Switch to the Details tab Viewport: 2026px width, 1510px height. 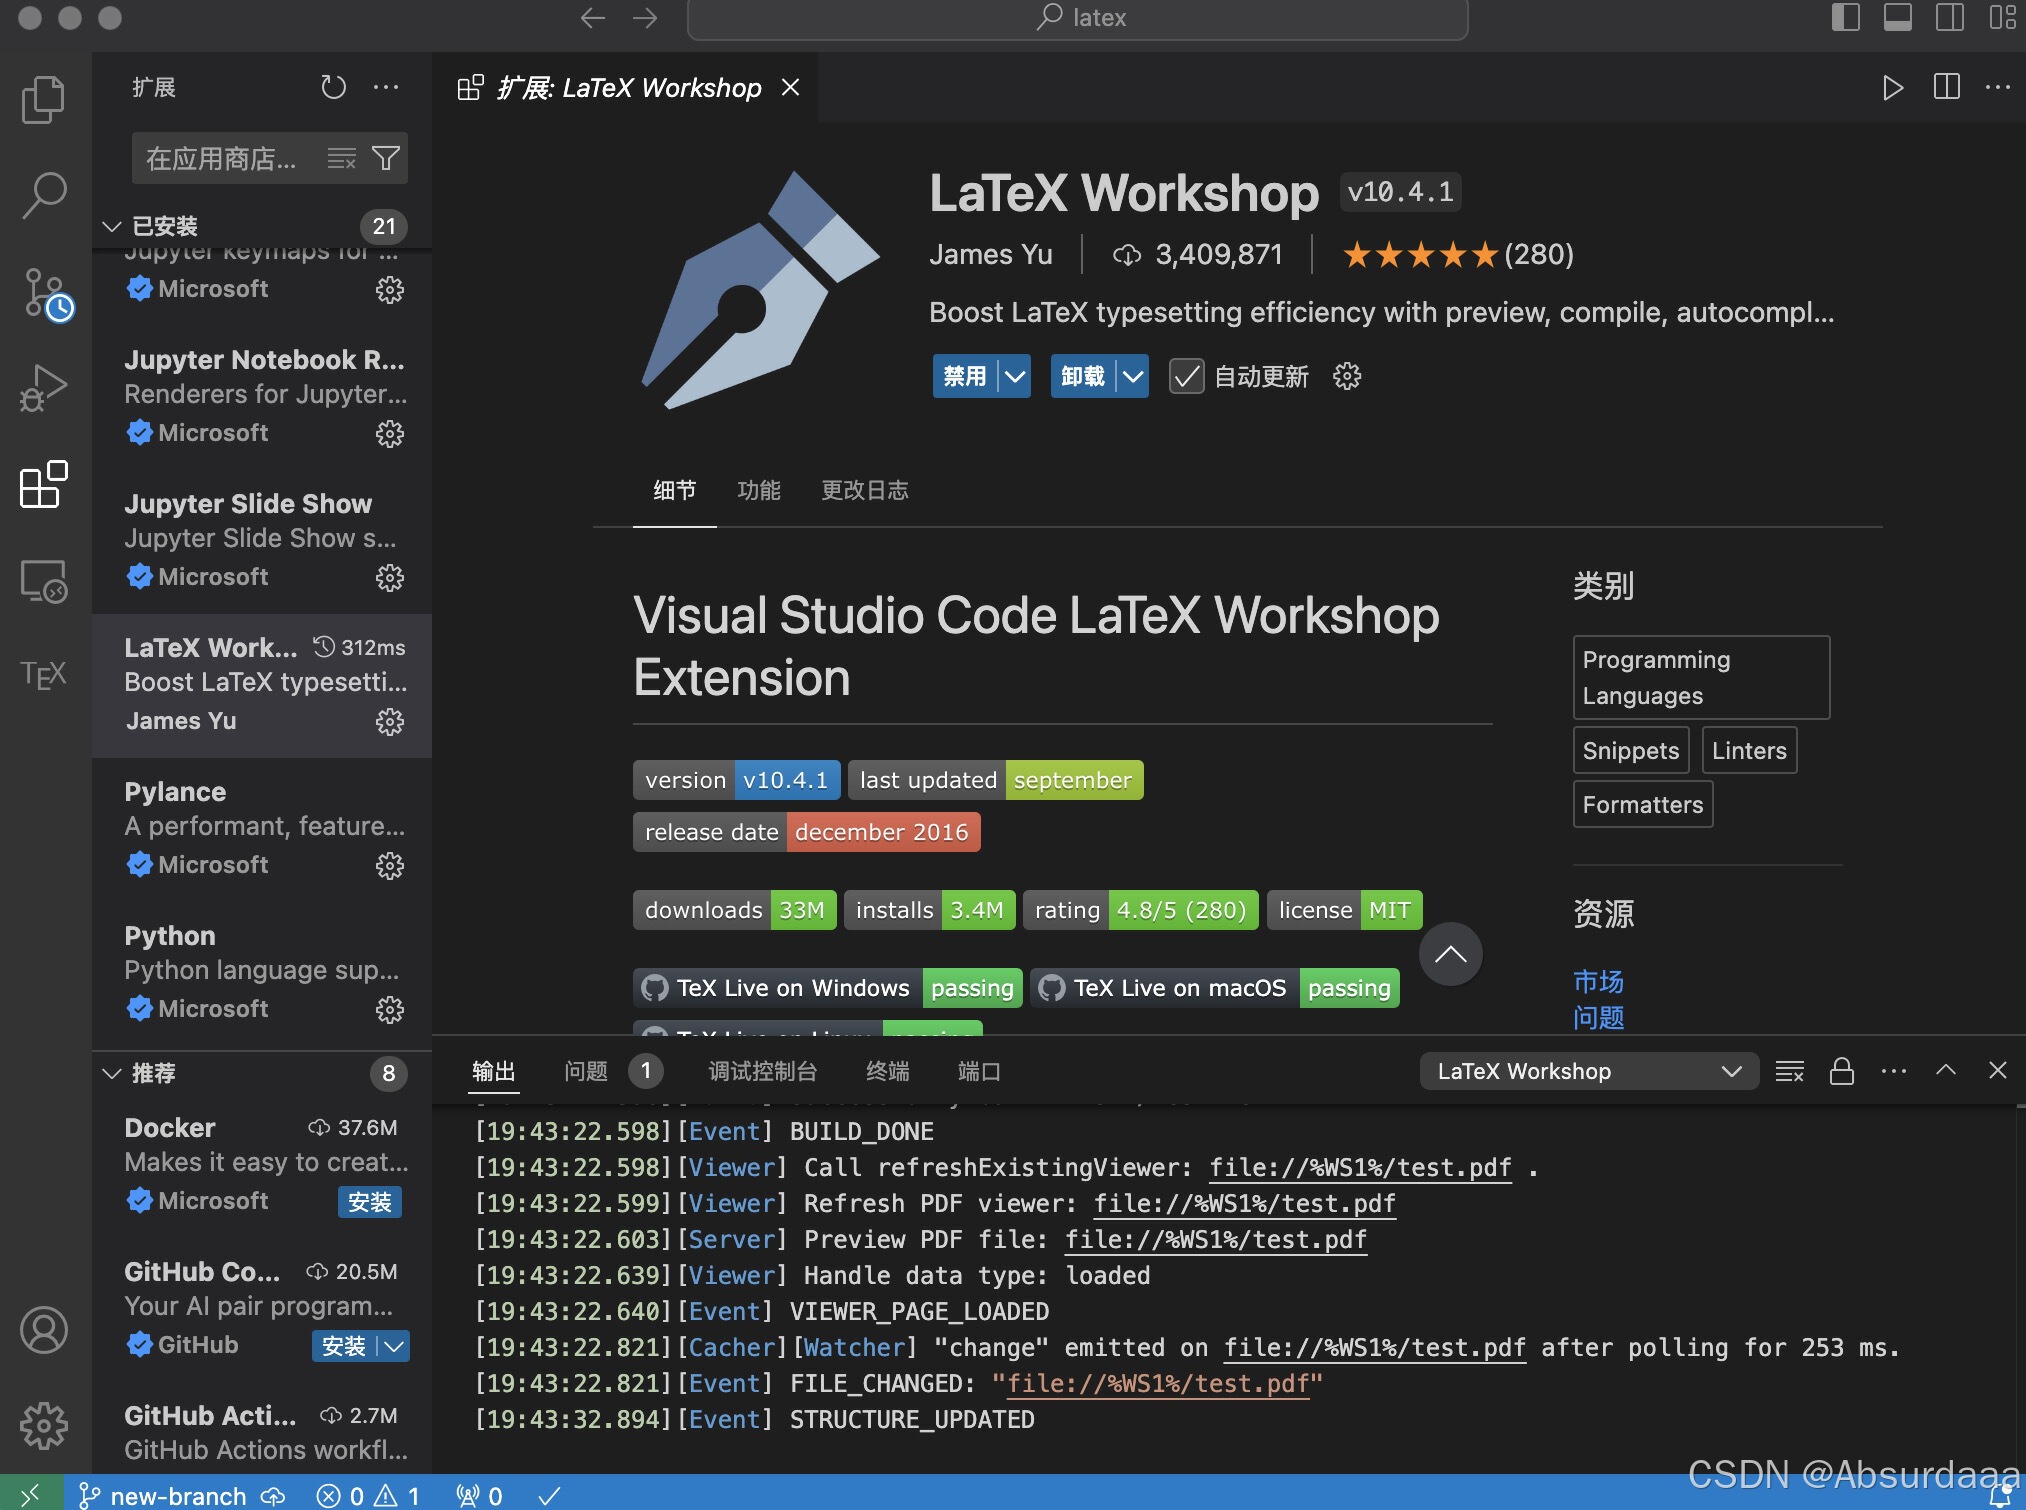(675, 491)
